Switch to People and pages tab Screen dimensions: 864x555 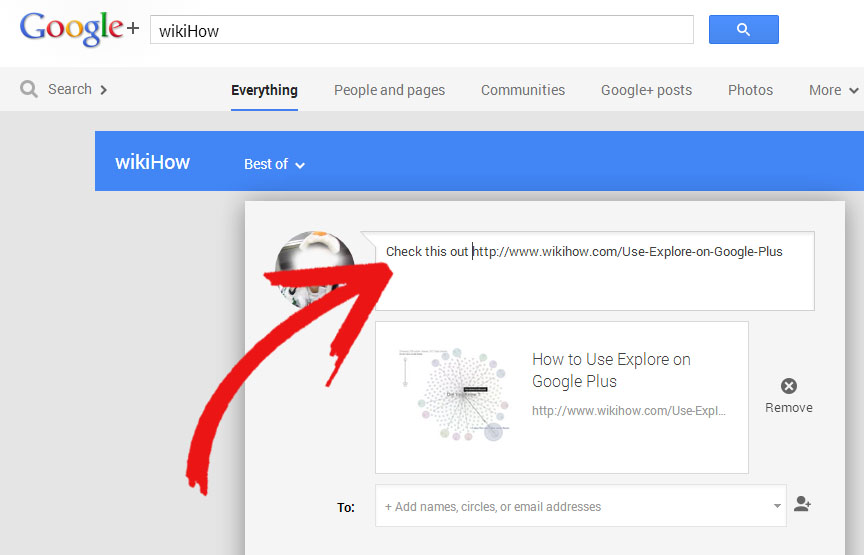coord(389,90)
